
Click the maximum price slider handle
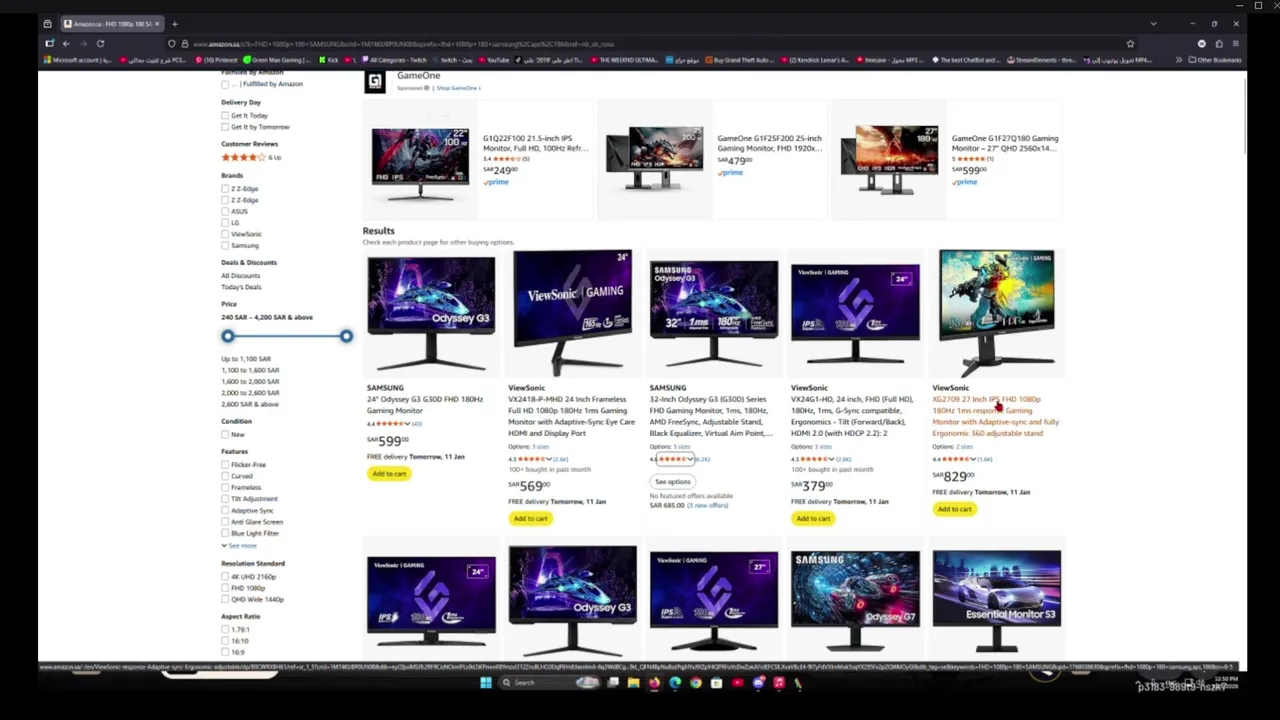coord(346,336)
